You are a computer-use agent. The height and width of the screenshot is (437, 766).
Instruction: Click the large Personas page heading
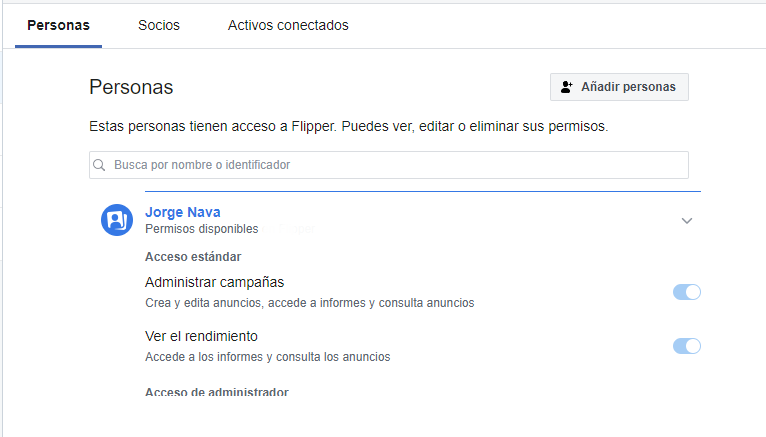click(x=131, y=87)
